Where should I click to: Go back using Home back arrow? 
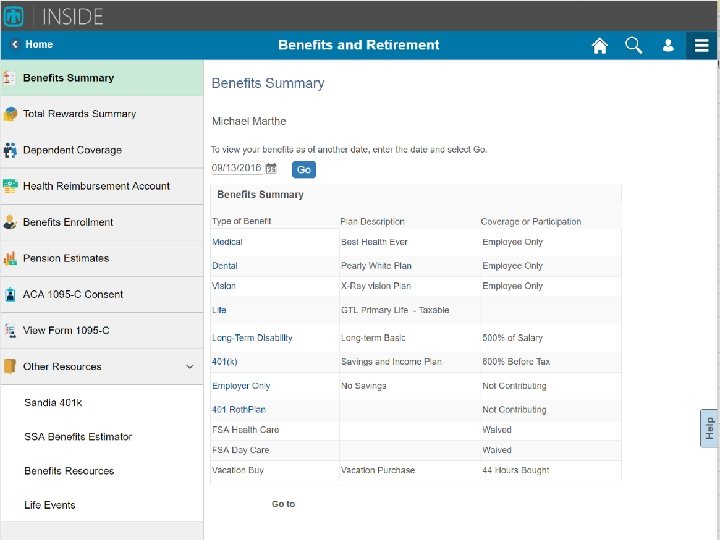(x=15, y=44)
